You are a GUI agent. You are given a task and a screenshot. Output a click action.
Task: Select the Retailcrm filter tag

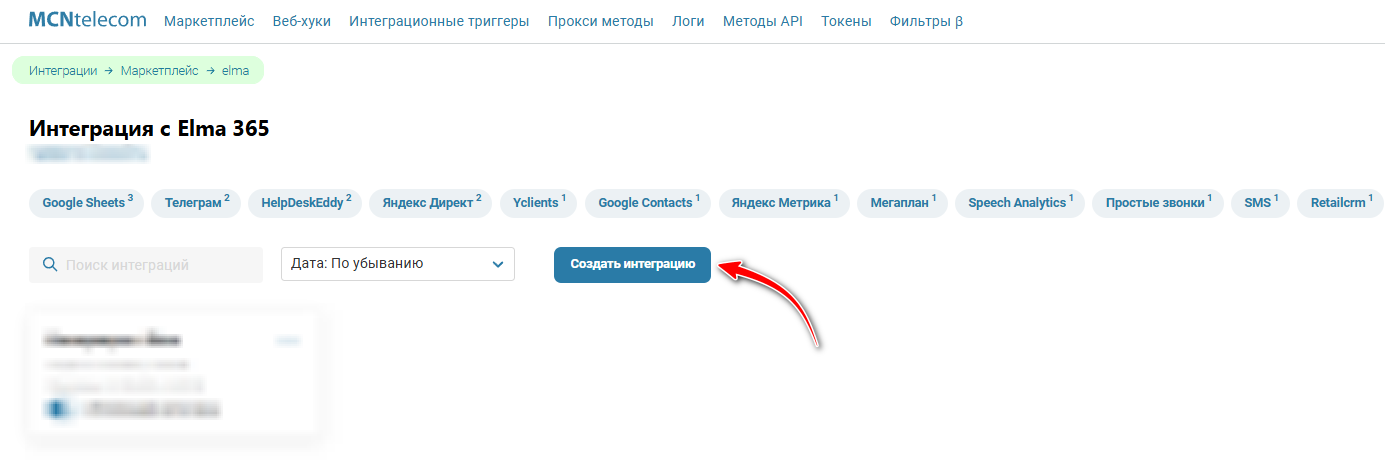point(1341,203)
